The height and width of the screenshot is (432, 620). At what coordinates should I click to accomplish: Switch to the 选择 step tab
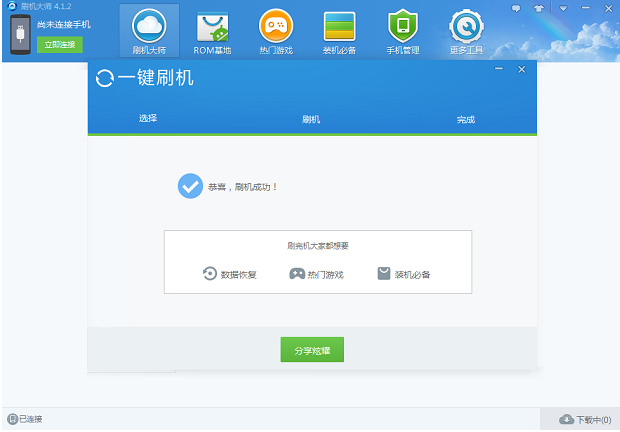click(148, 119)
